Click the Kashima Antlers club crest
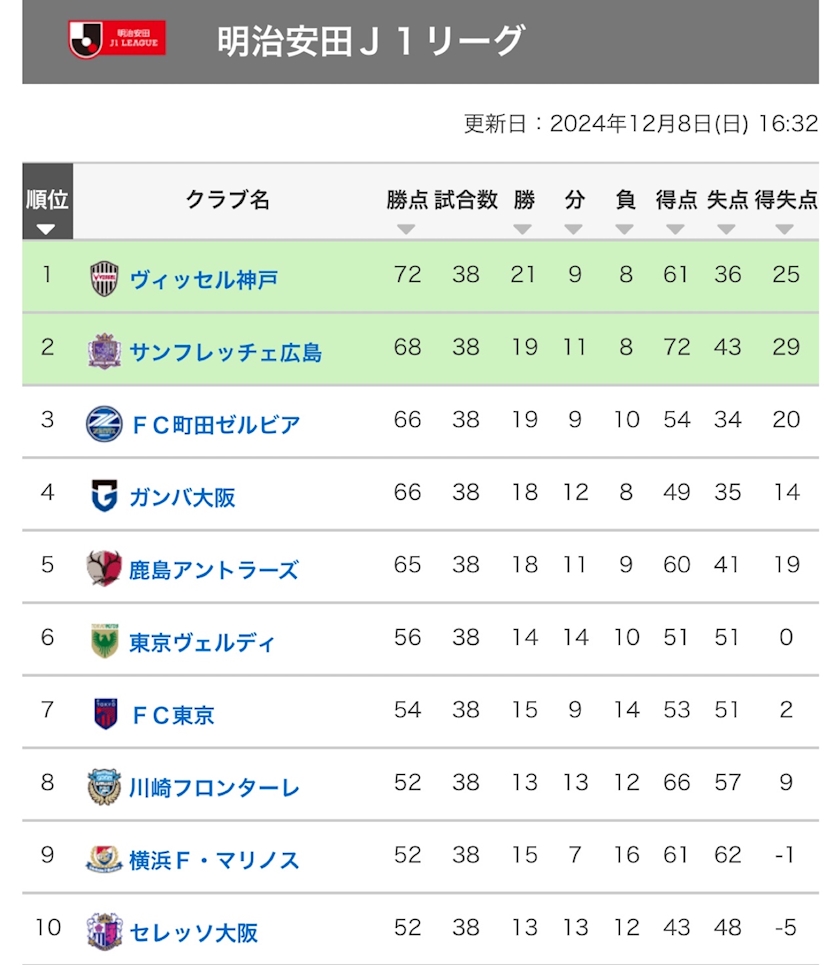840x965 pixels. (x=104, y=568)
